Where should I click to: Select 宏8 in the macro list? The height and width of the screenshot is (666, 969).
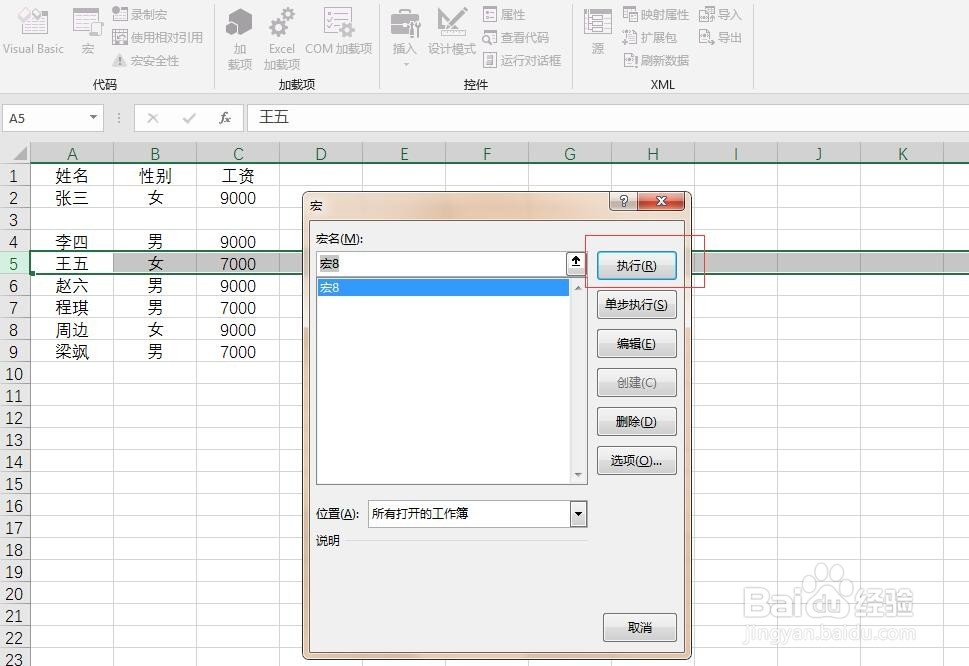click(443, 287)
